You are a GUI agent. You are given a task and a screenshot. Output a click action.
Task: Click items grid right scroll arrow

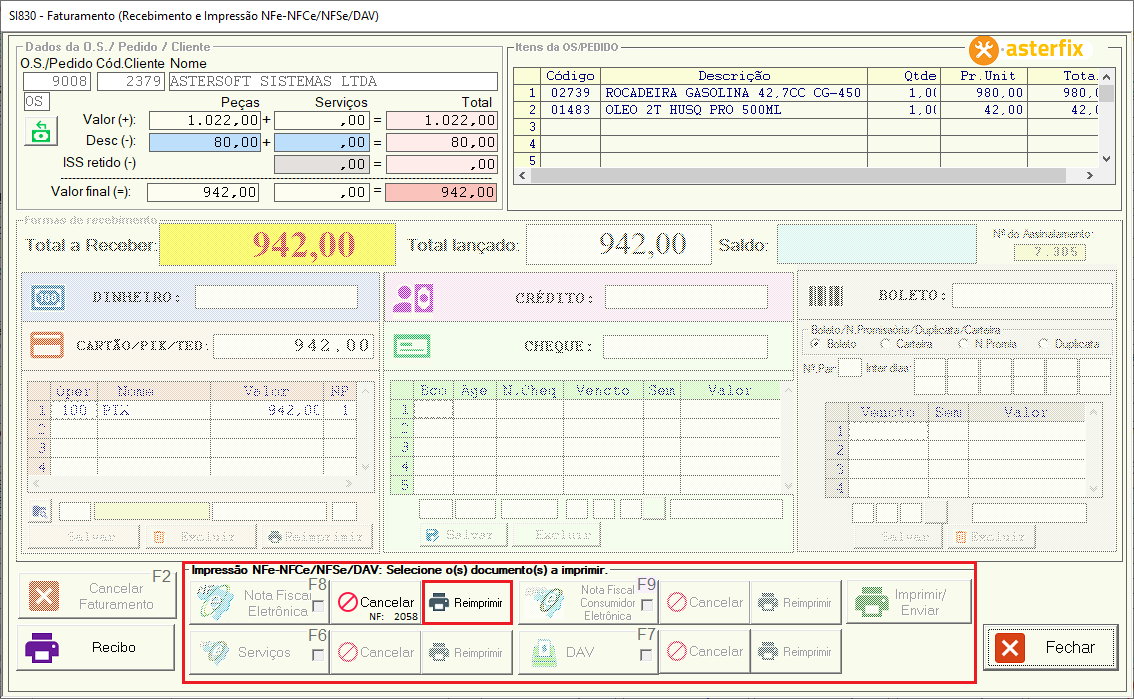1090,176
